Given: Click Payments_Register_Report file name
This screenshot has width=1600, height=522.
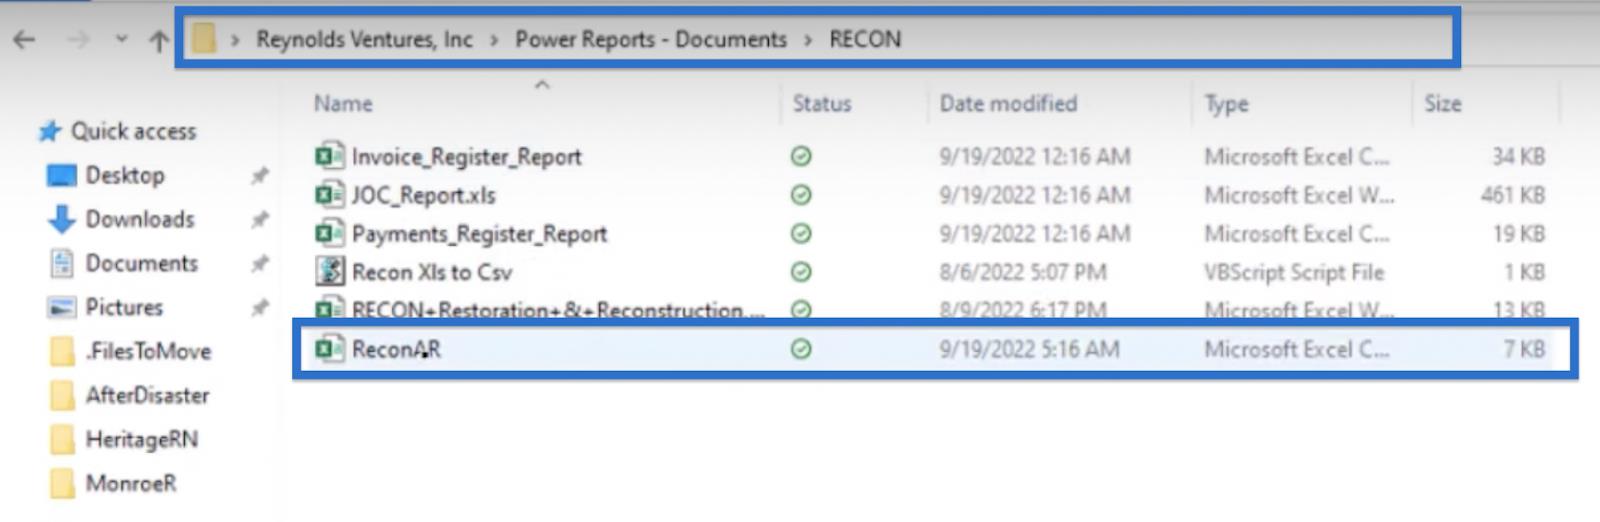Looking at the screenshot, I should pyautogui.click(x=479, y=234).
